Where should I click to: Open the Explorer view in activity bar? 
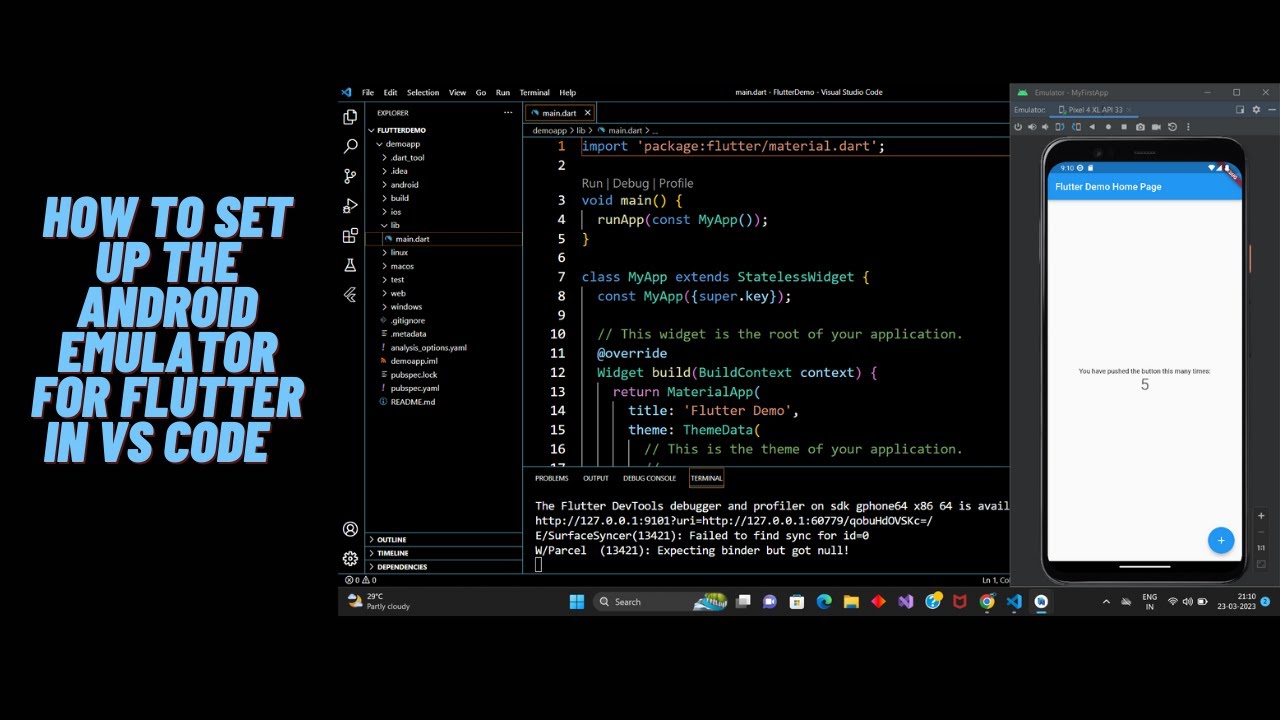[x=350, y=117]
